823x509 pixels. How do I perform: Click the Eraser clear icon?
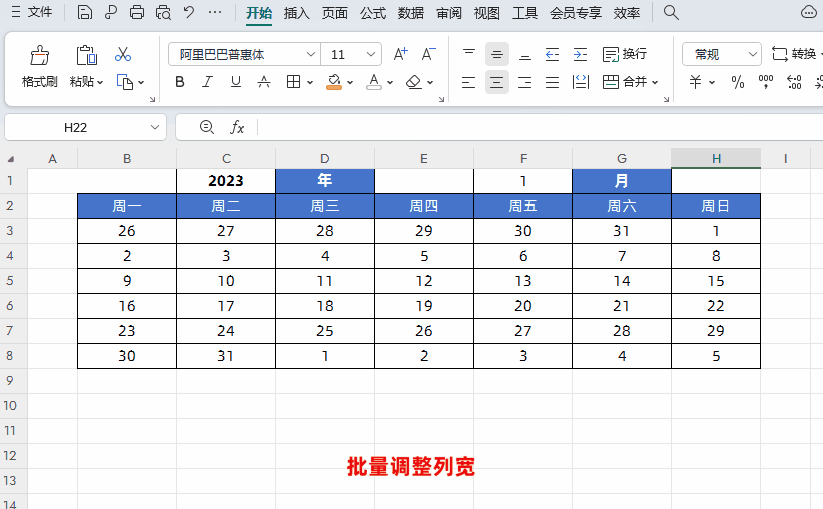point(414,81)
